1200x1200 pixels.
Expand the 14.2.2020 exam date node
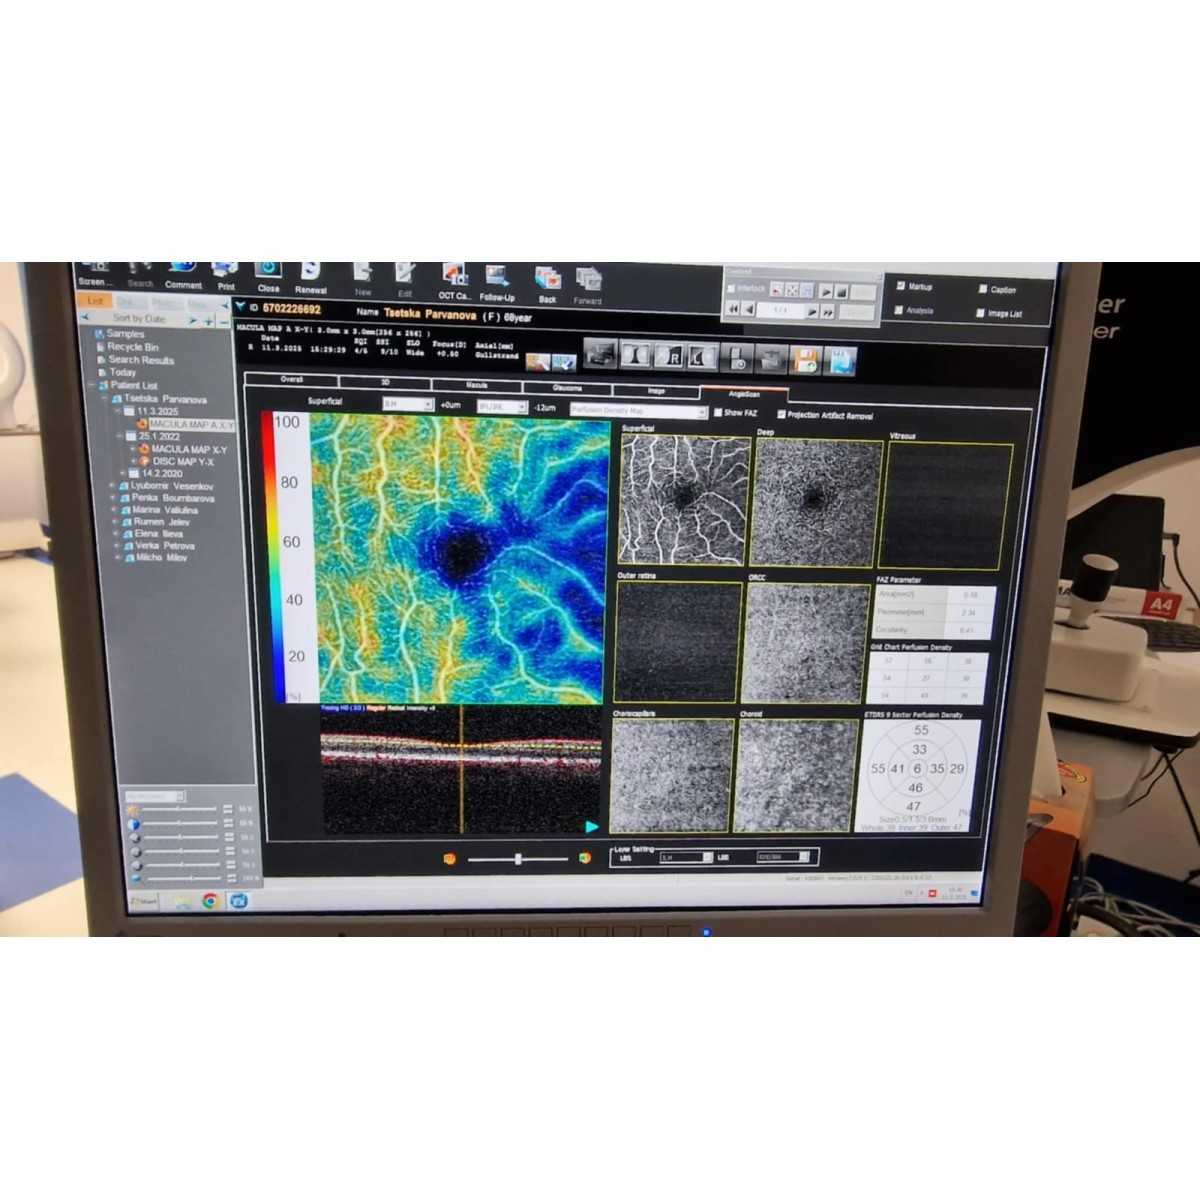point(122,473)
